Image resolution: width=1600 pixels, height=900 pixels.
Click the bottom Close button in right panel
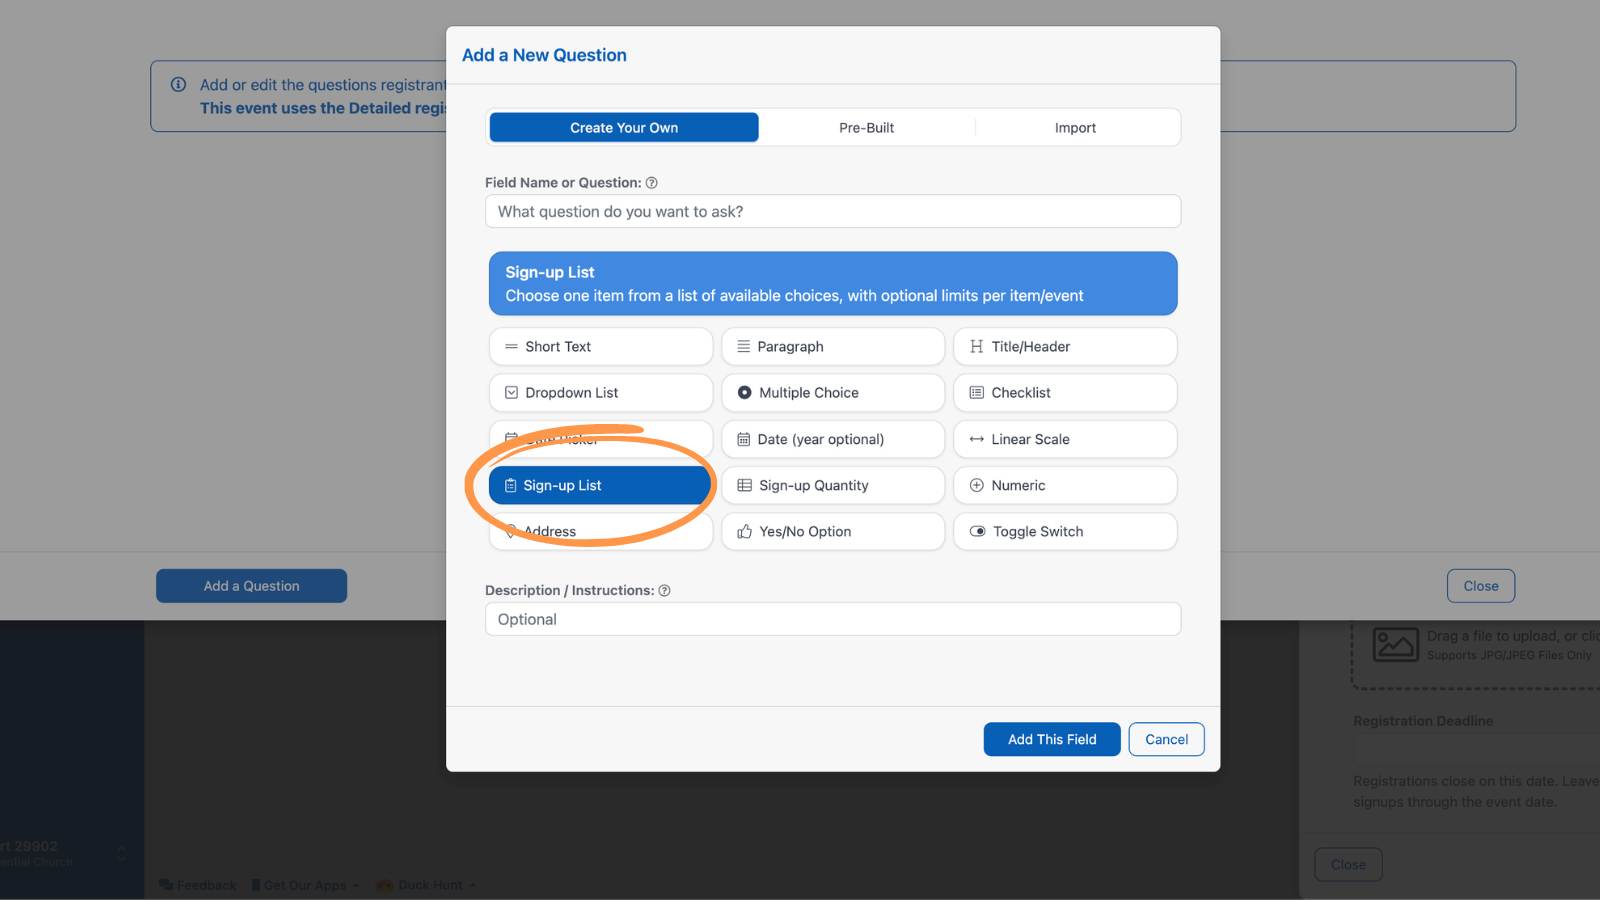1348,864
